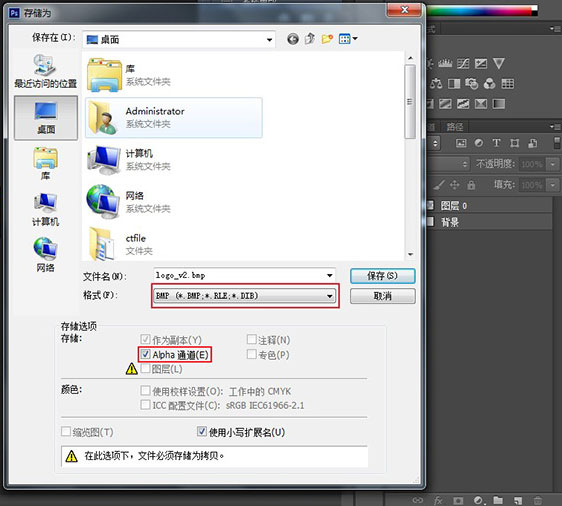Screen dimensions: 562x506
Task: Click the link layers icon in Layers panel
Action: pyautogui.click(x=418, y=500)
